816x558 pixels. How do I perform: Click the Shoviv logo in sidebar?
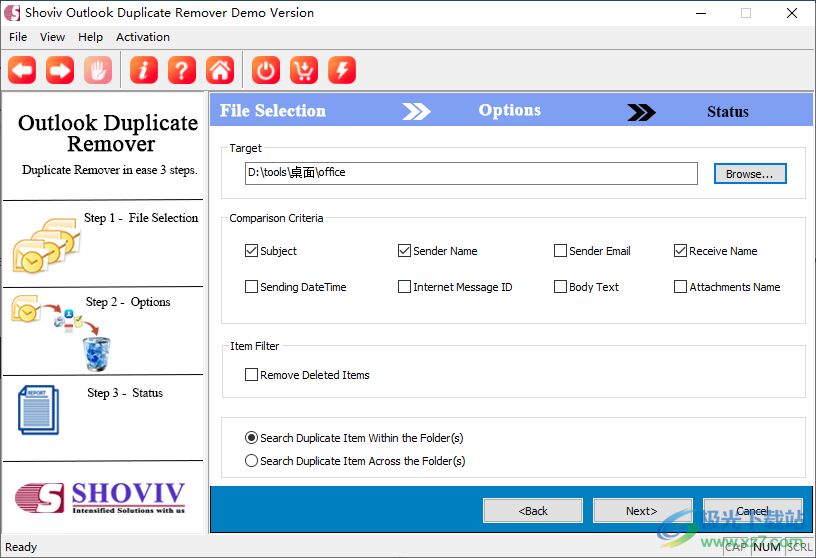pos(100,498)
